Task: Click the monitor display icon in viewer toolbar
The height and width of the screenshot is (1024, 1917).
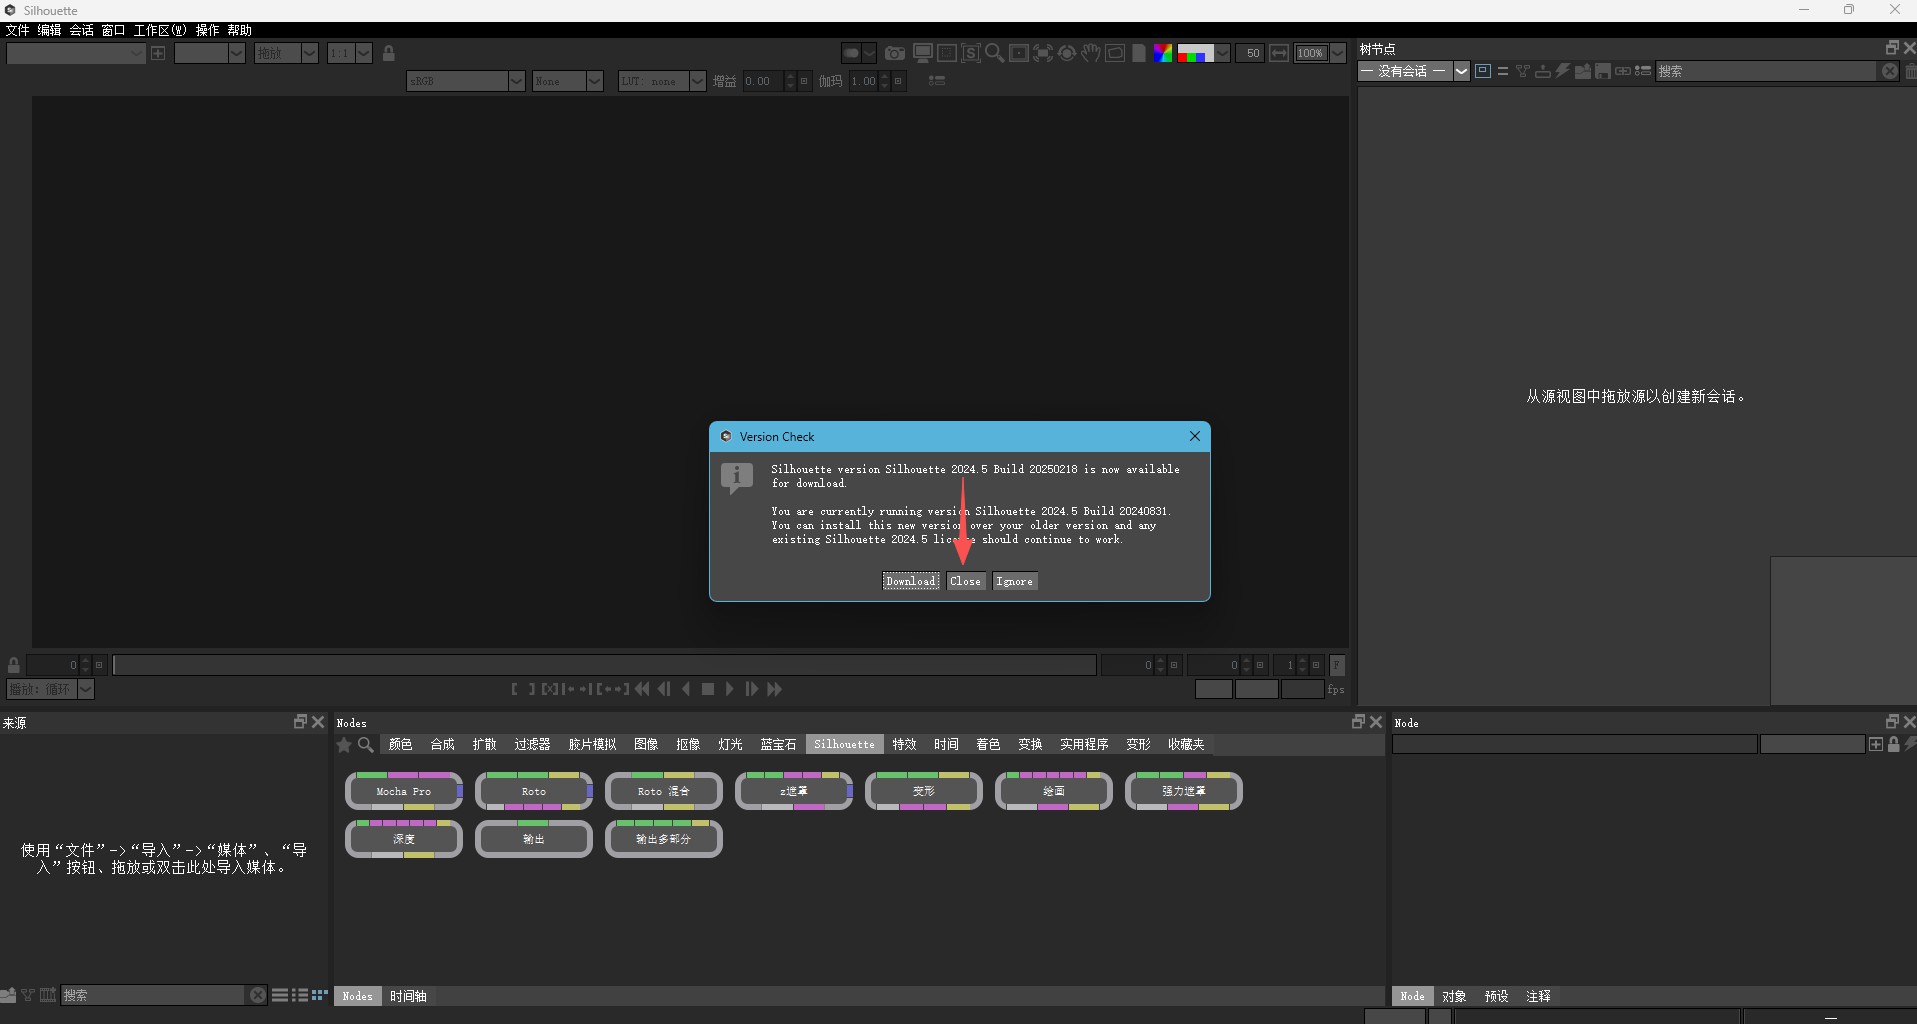Action: tap(922, 53)
